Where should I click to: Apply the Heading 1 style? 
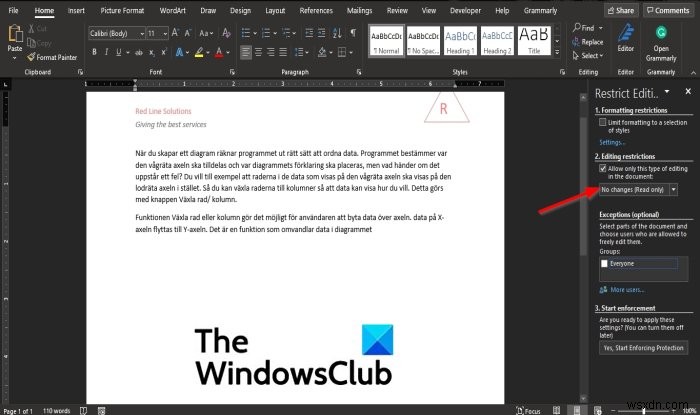[460, 41]
